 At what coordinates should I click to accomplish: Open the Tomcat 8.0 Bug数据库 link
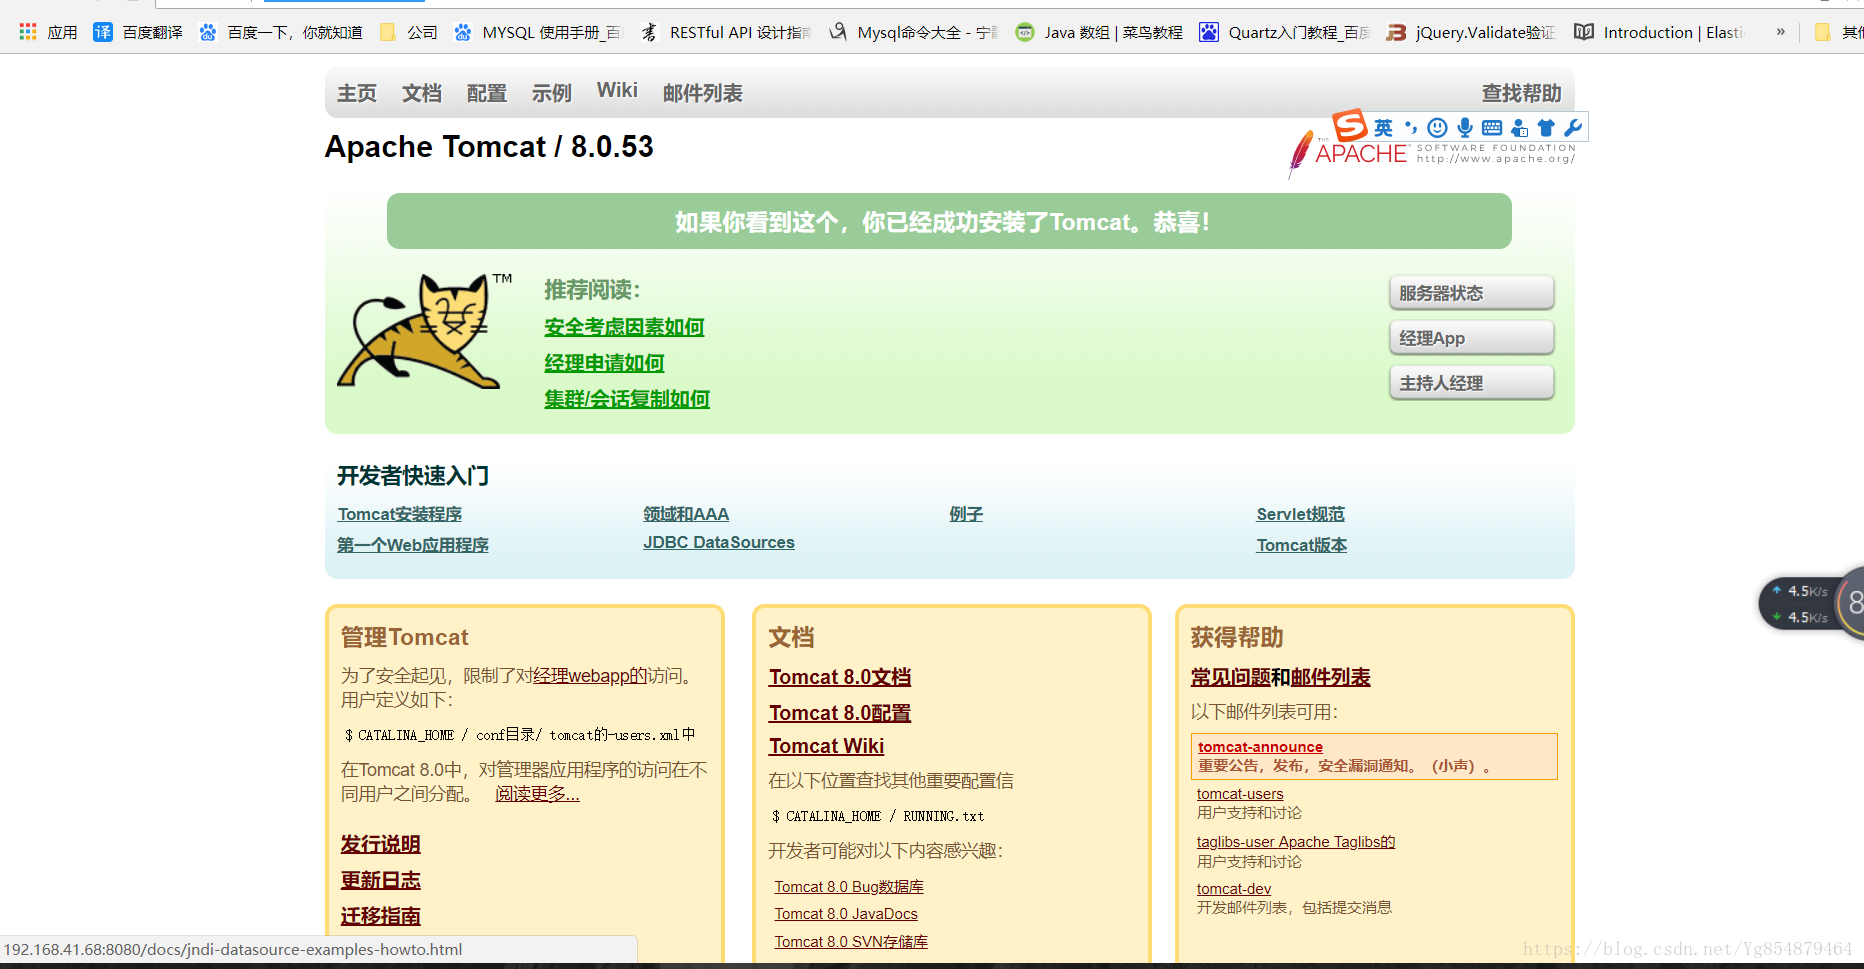click(x=849, y=887)
